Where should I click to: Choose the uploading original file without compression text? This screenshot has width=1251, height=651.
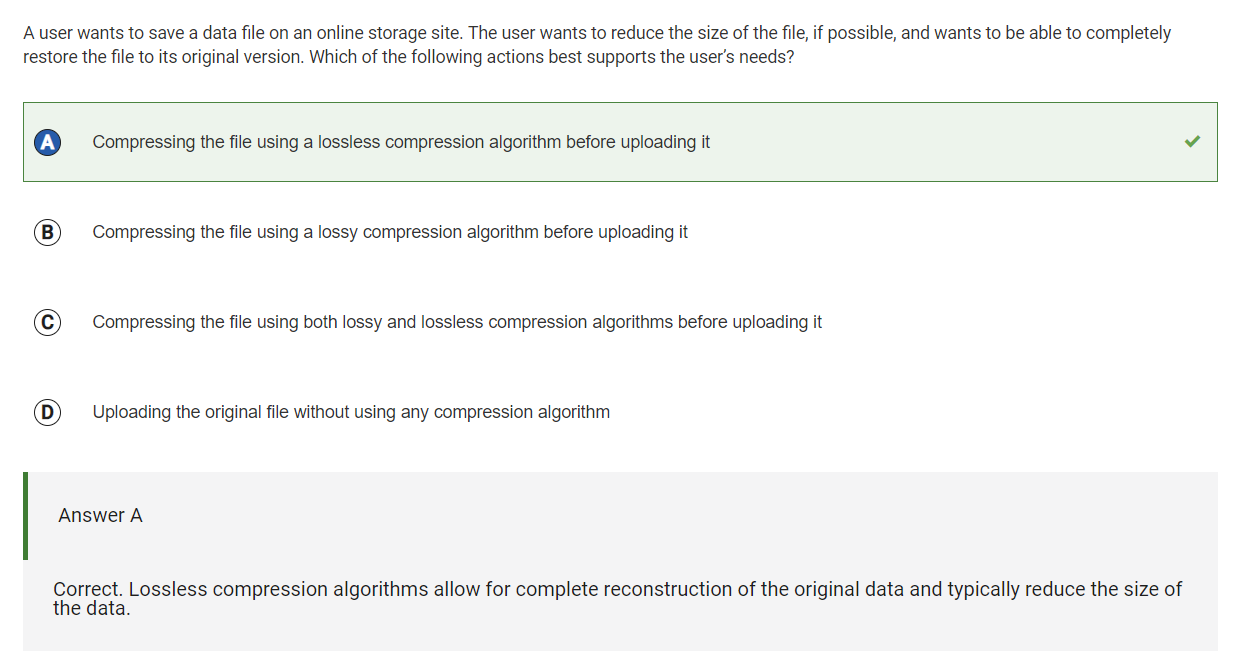(x=351, y=412)
